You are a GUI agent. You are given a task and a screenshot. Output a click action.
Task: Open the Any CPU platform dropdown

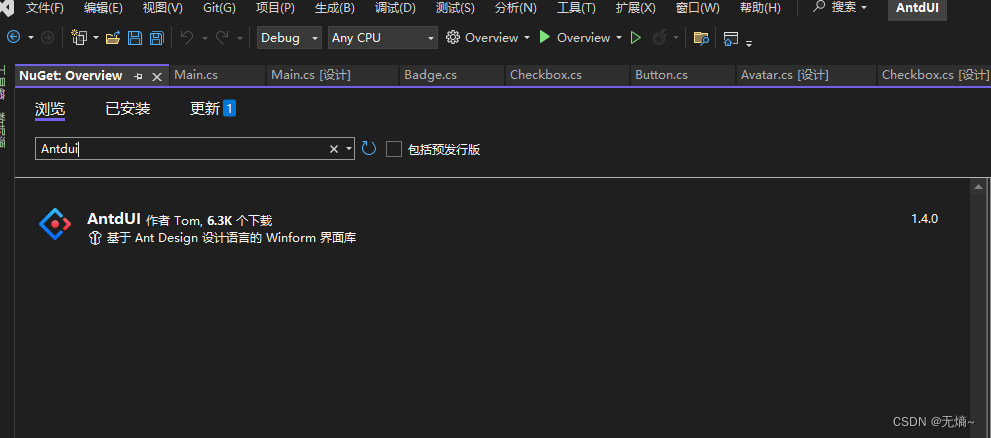tap(382, 37)
